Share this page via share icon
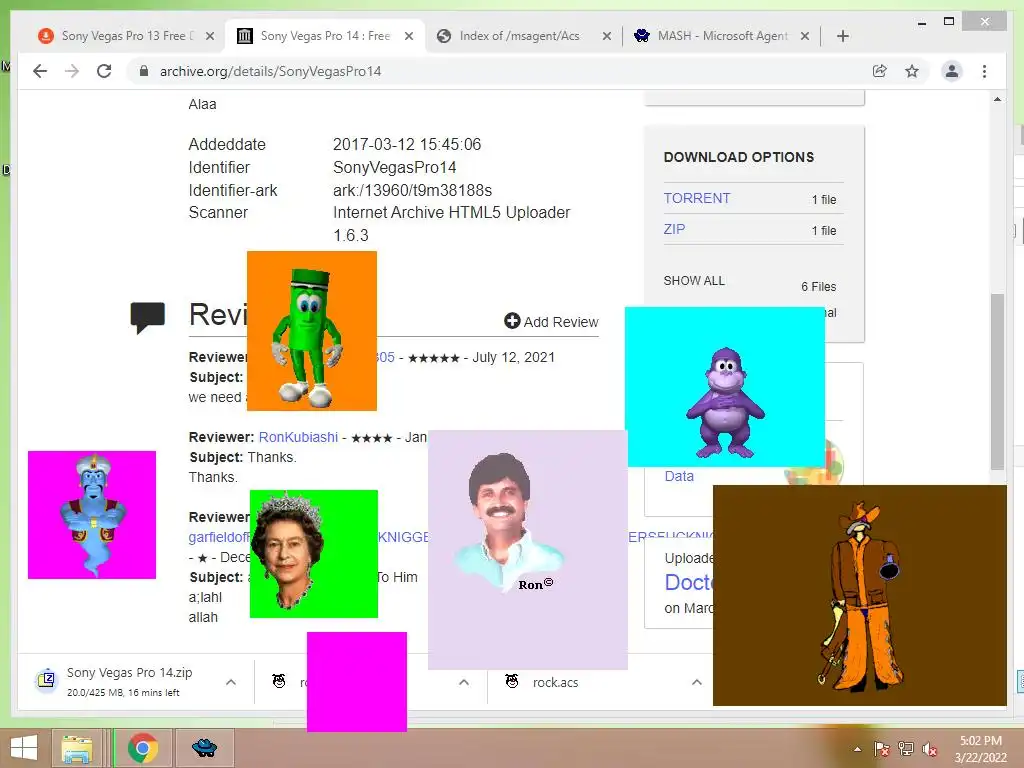The height and width of the screenshot is (768, 1024). click(x=880, y=71)
